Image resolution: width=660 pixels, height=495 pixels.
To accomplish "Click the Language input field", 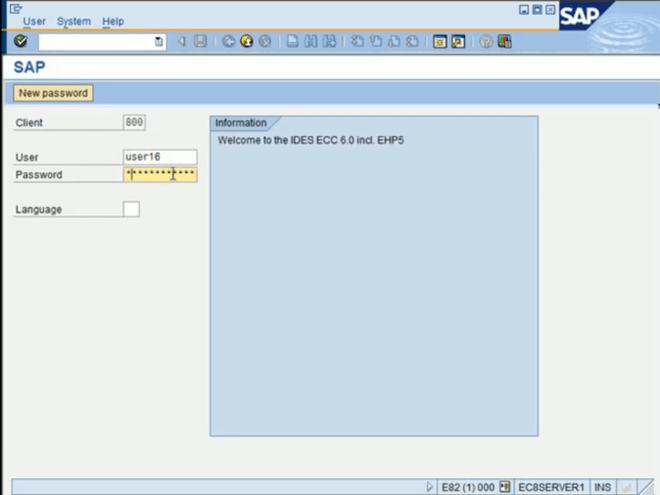I will 131,209.
